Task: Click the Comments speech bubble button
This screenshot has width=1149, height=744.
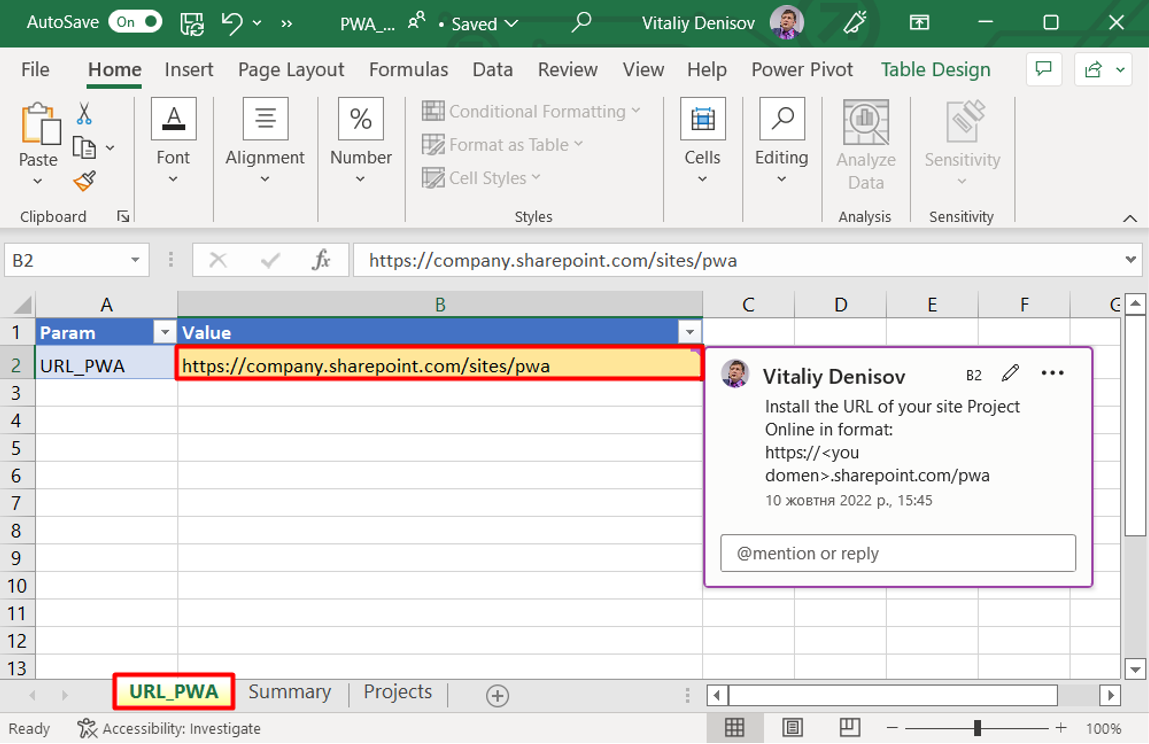Action: pos(1043,70)
